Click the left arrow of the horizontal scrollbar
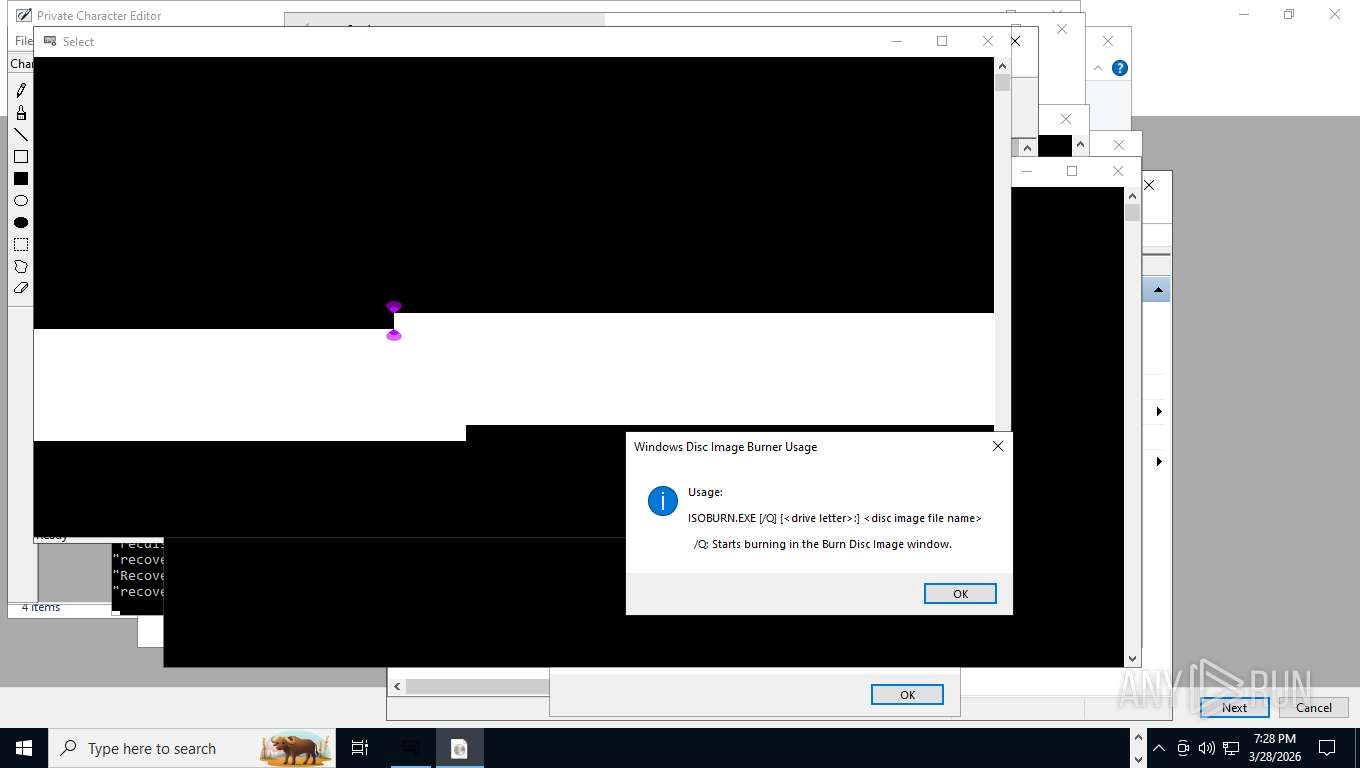The height and width of the screenshot is (768, 1360). (396, 686)
